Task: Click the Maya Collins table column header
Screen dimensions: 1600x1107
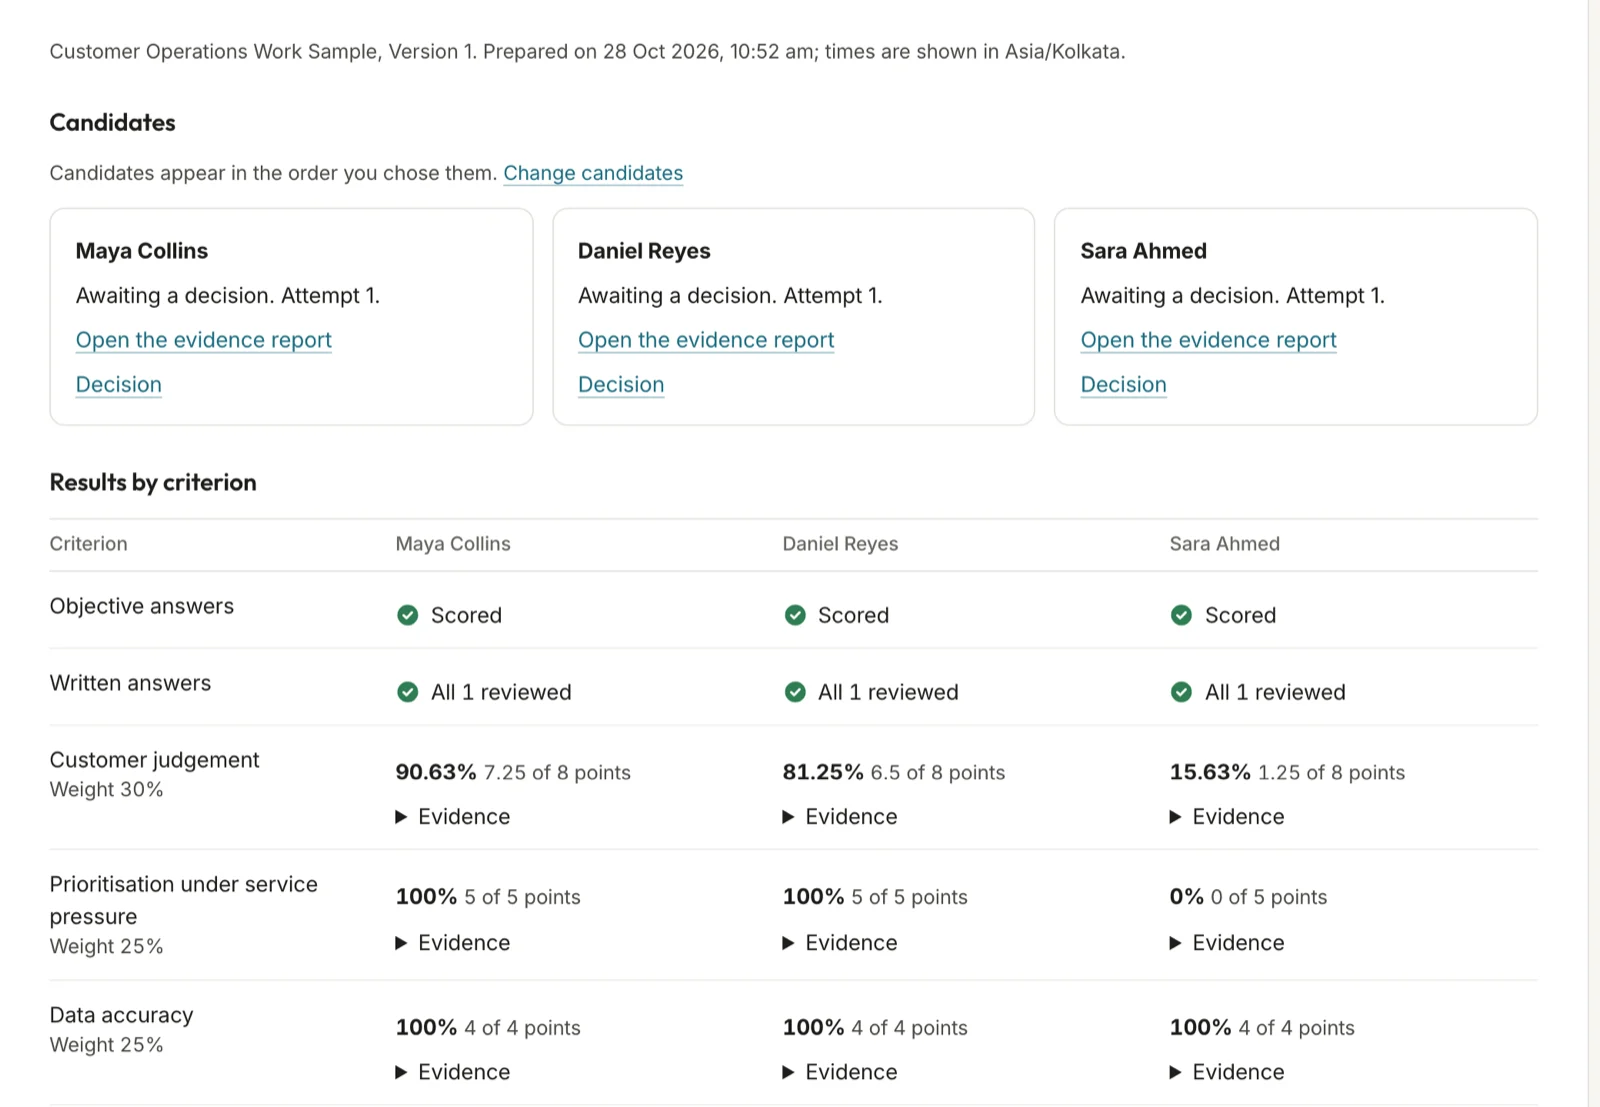Action: coord(453,544)
